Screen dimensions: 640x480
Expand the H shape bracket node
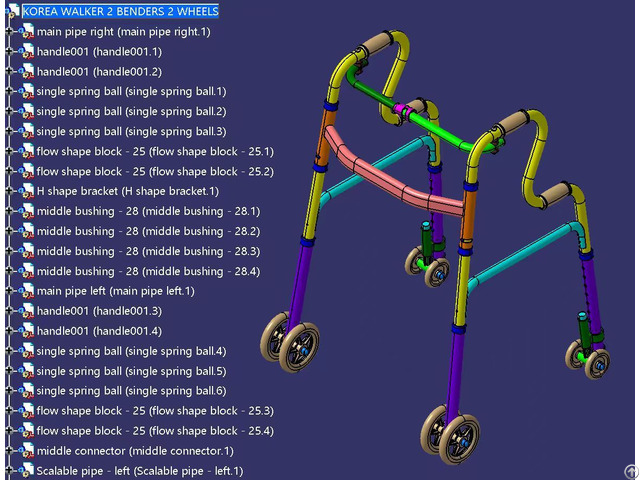8,191
